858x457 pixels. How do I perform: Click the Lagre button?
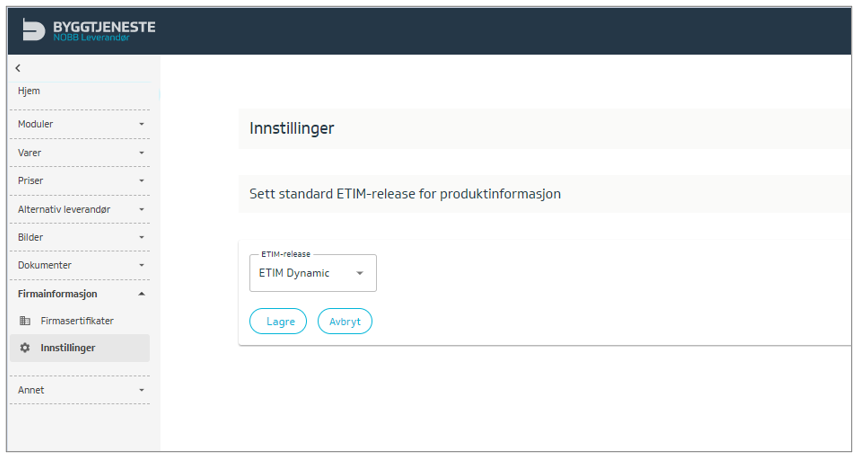tap(278, 321)
